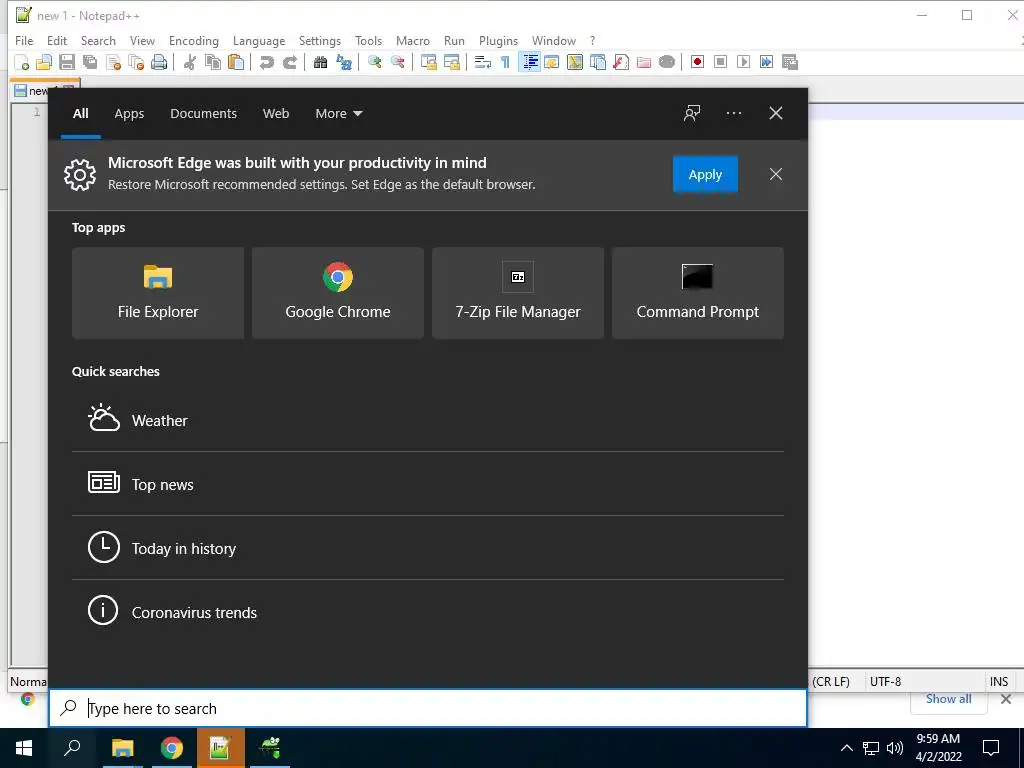
Task: Focus the Type here to search box
Action: 428,708
